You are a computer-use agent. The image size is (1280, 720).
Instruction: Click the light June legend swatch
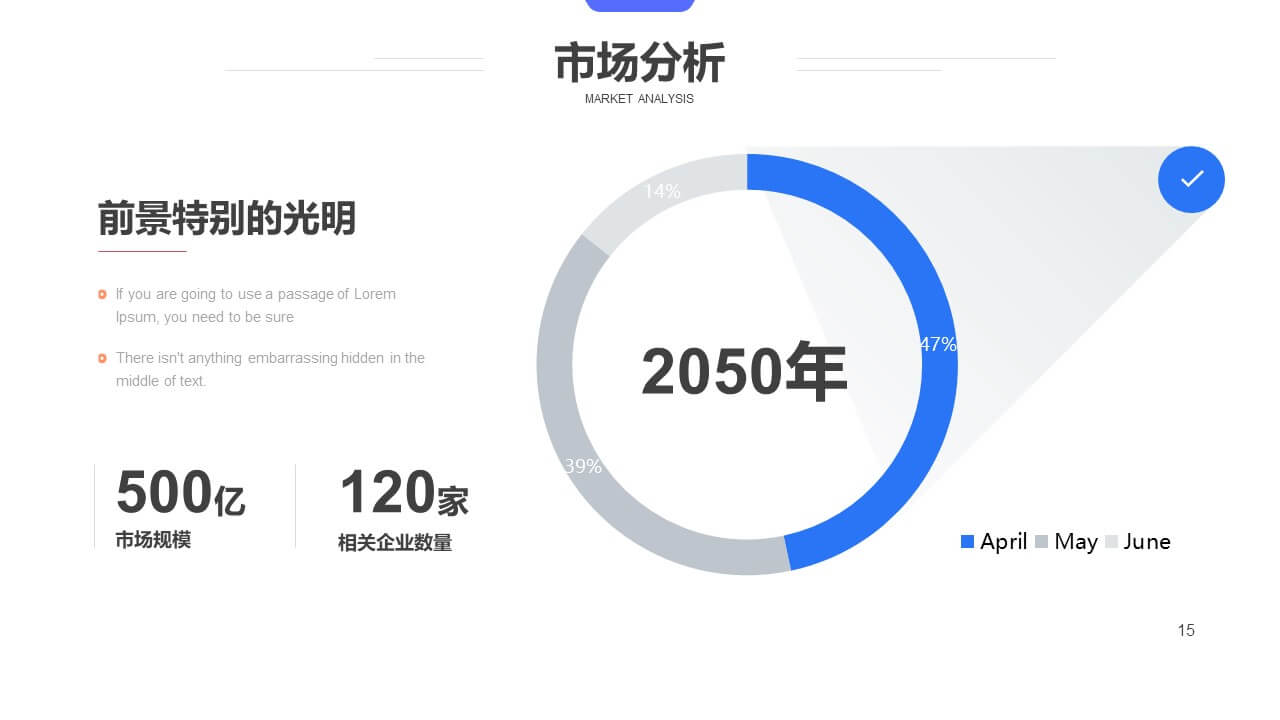click(1111, 541)
